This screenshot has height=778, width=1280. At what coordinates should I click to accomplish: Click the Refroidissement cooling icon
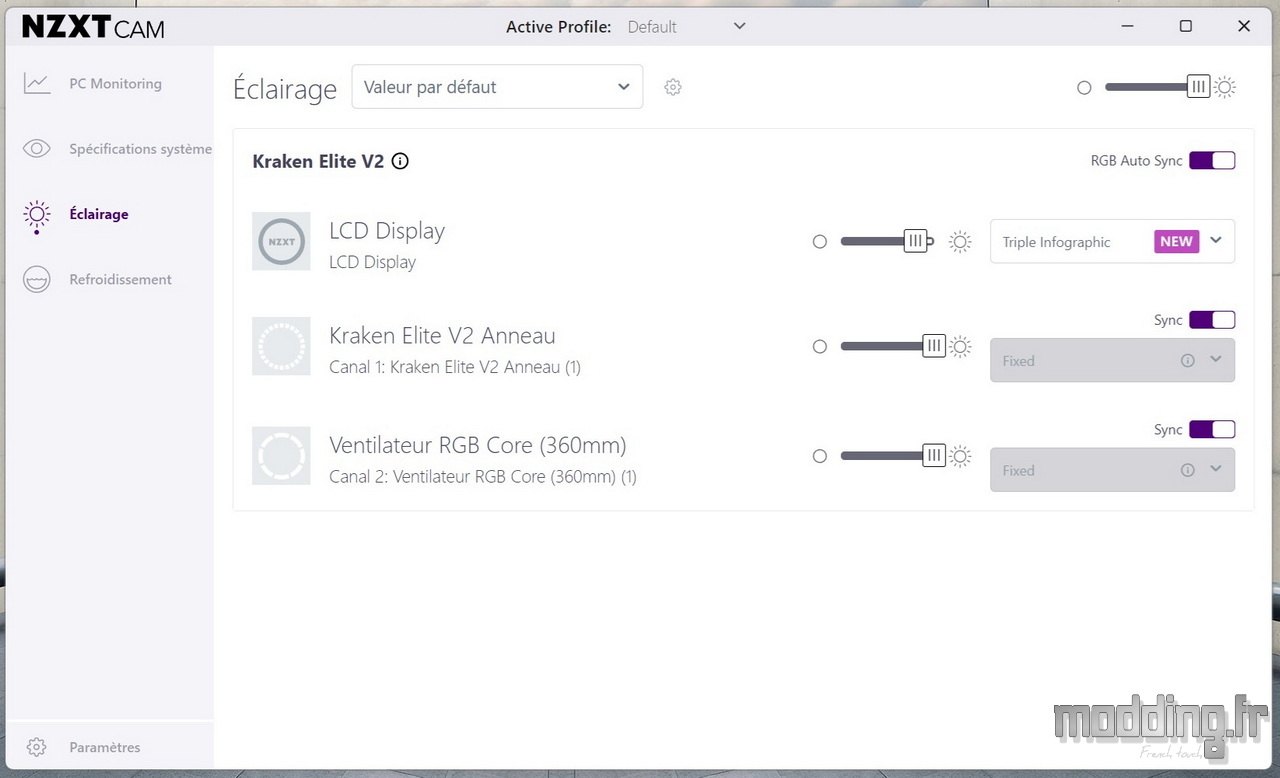coord(37,279)
